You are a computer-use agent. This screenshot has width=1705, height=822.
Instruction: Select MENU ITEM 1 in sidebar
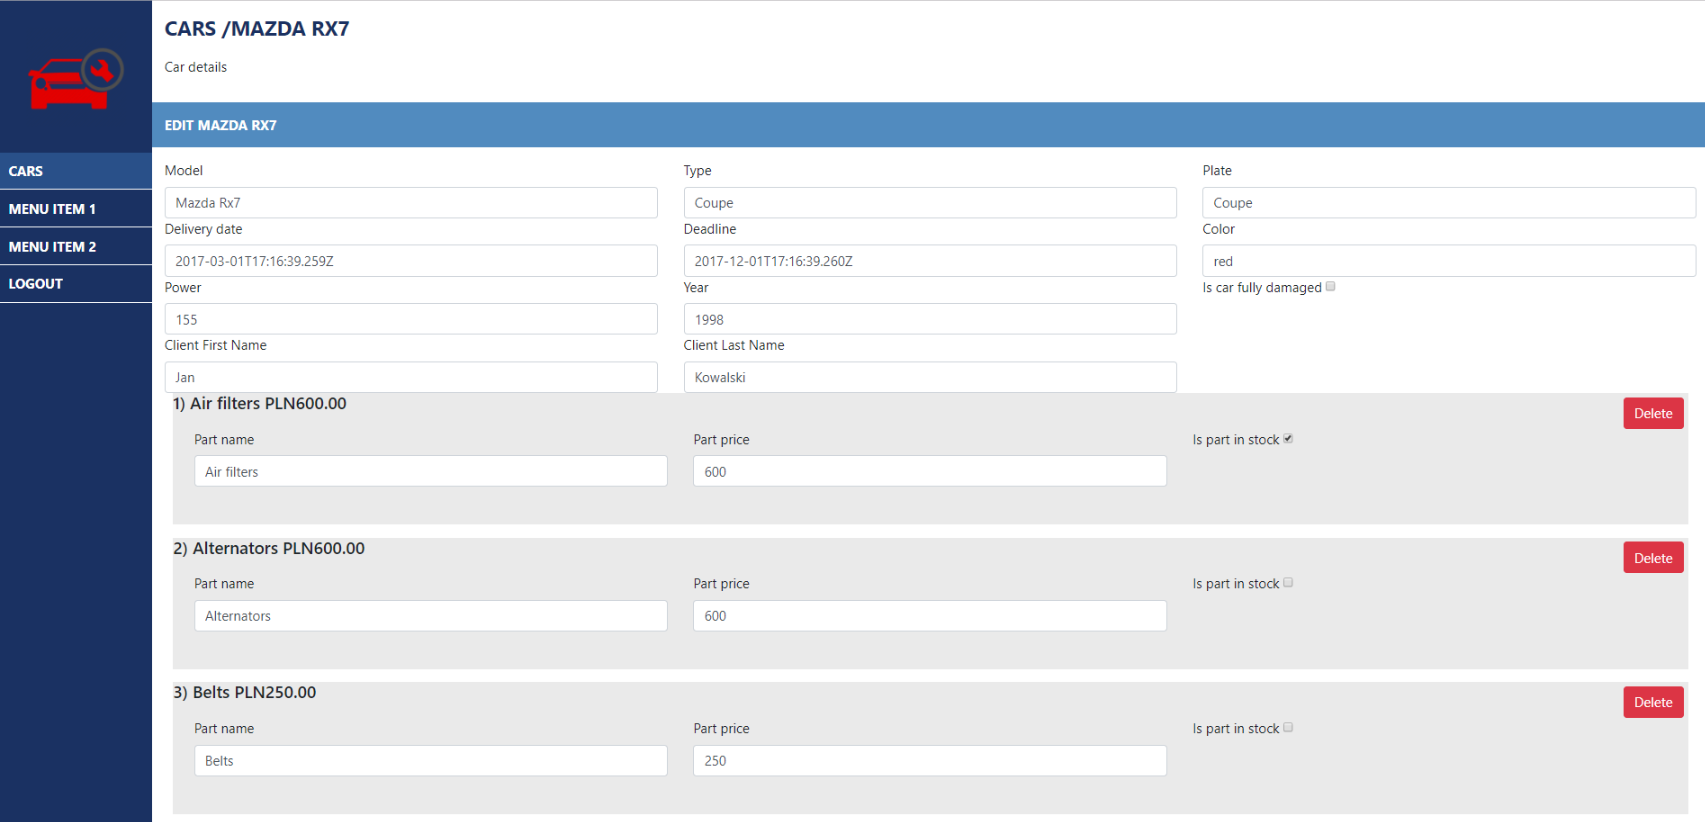click(76, 209)
